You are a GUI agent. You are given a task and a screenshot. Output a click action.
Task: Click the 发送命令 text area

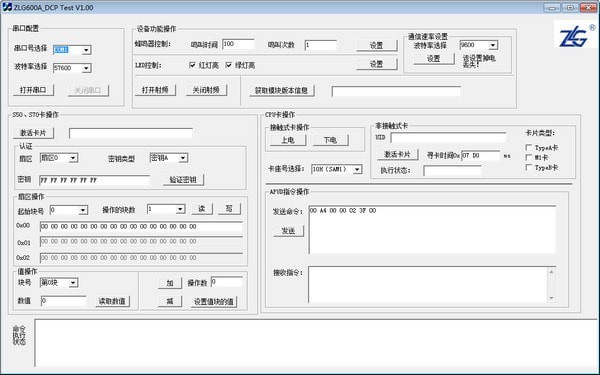click(432, 230)
